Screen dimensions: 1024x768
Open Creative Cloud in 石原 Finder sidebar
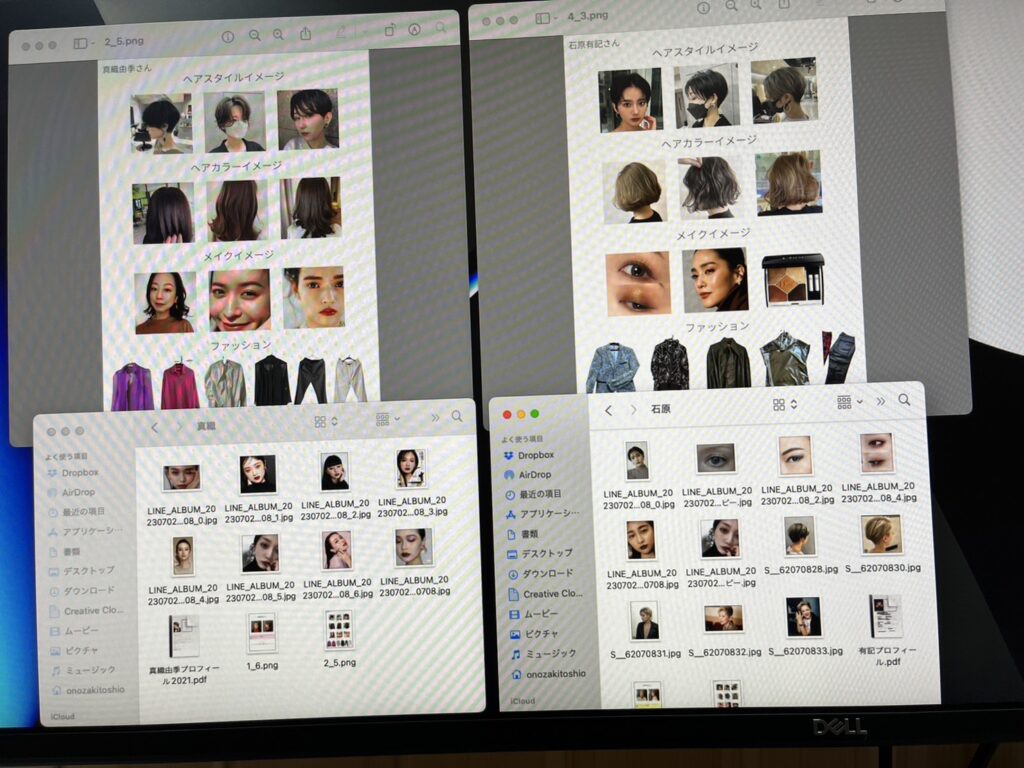545,594
